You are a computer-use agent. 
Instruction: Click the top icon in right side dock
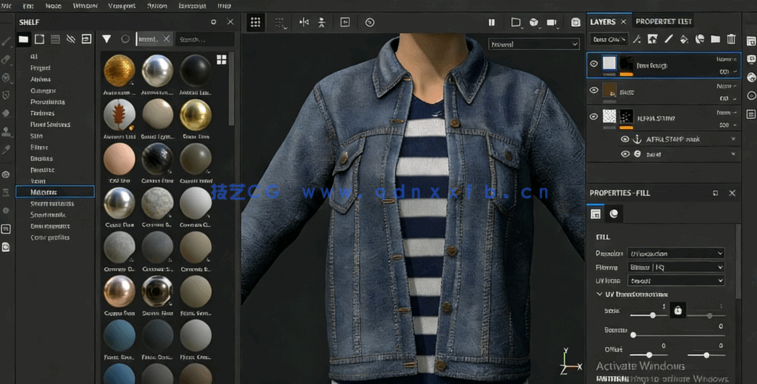751,42
